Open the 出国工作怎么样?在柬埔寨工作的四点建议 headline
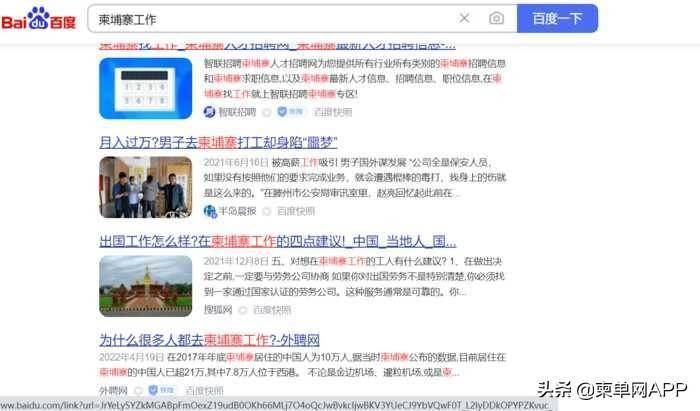The image size is (700, 411). (278, 241)
